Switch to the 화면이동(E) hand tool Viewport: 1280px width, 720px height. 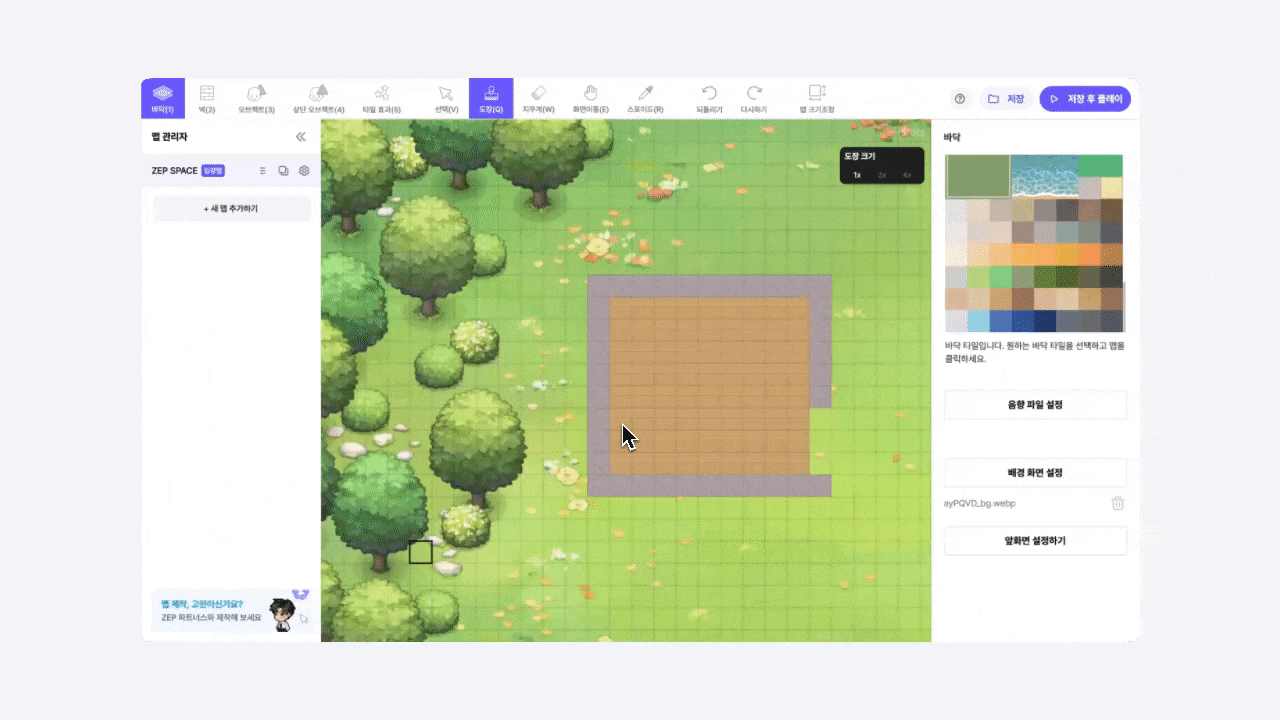[x=591, y=98]
